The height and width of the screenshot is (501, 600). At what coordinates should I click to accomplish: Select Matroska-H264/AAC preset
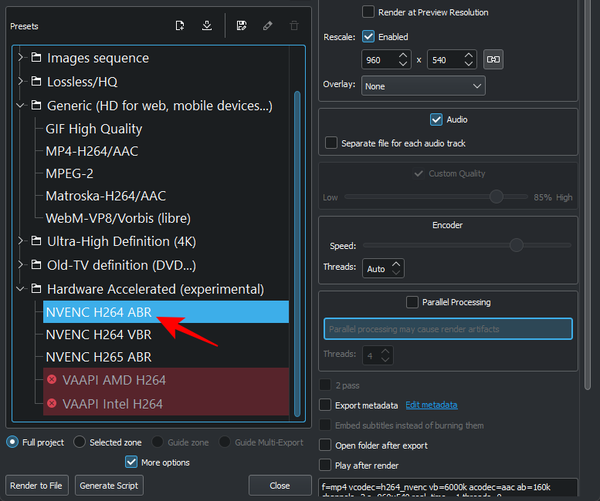106,196
